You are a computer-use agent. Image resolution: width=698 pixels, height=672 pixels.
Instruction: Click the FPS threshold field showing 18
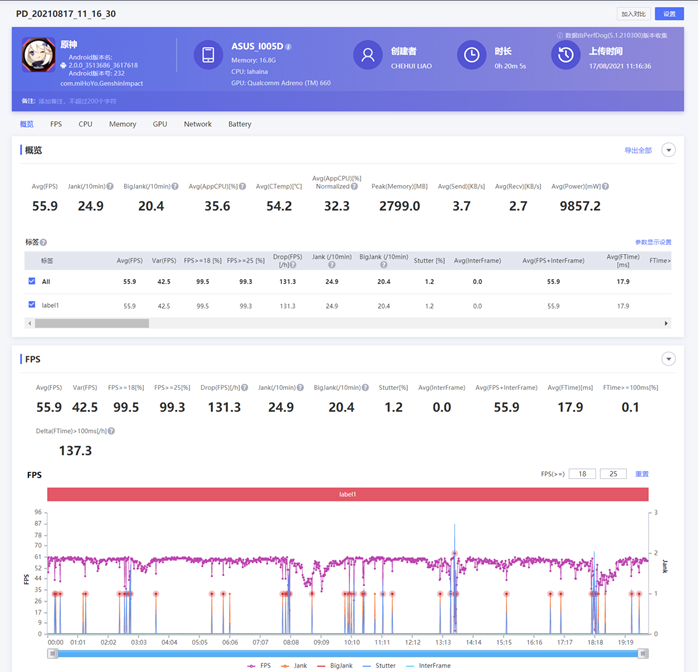582,474
